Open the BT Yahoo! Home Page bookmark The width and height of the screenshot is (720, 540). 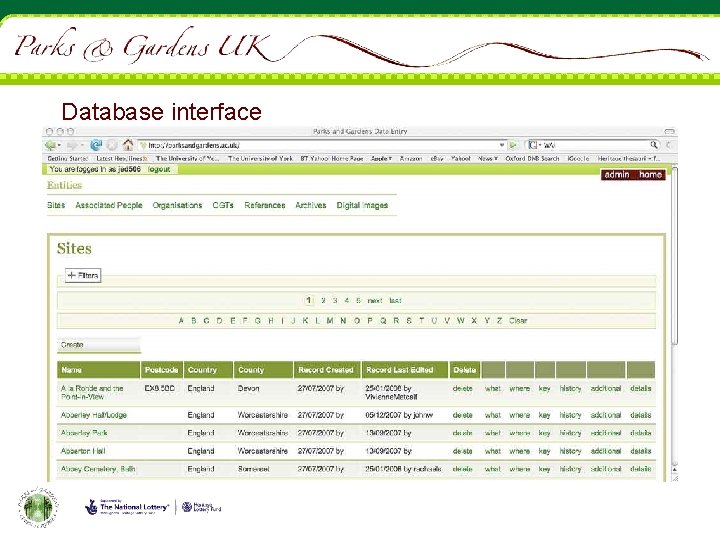coord(332,158)
